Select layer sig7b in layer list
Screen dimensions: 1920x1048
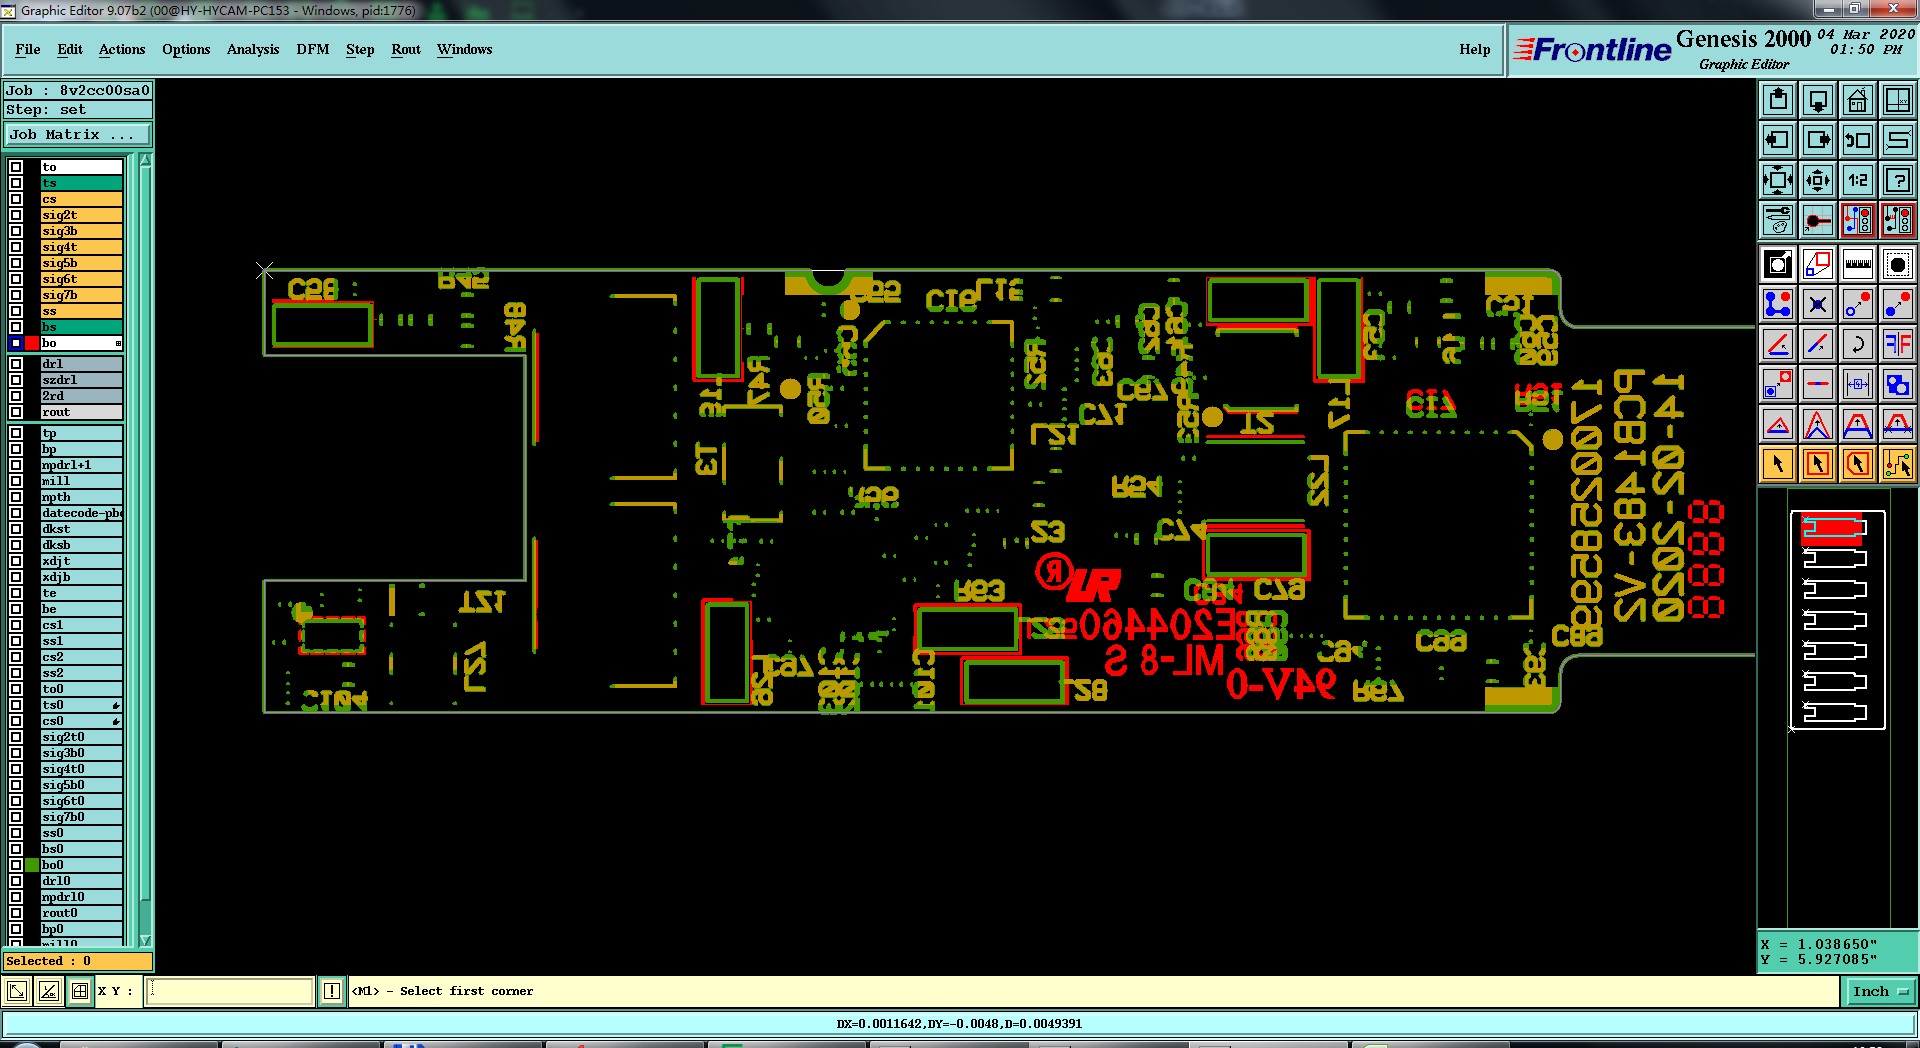click(x=82, y=295)
